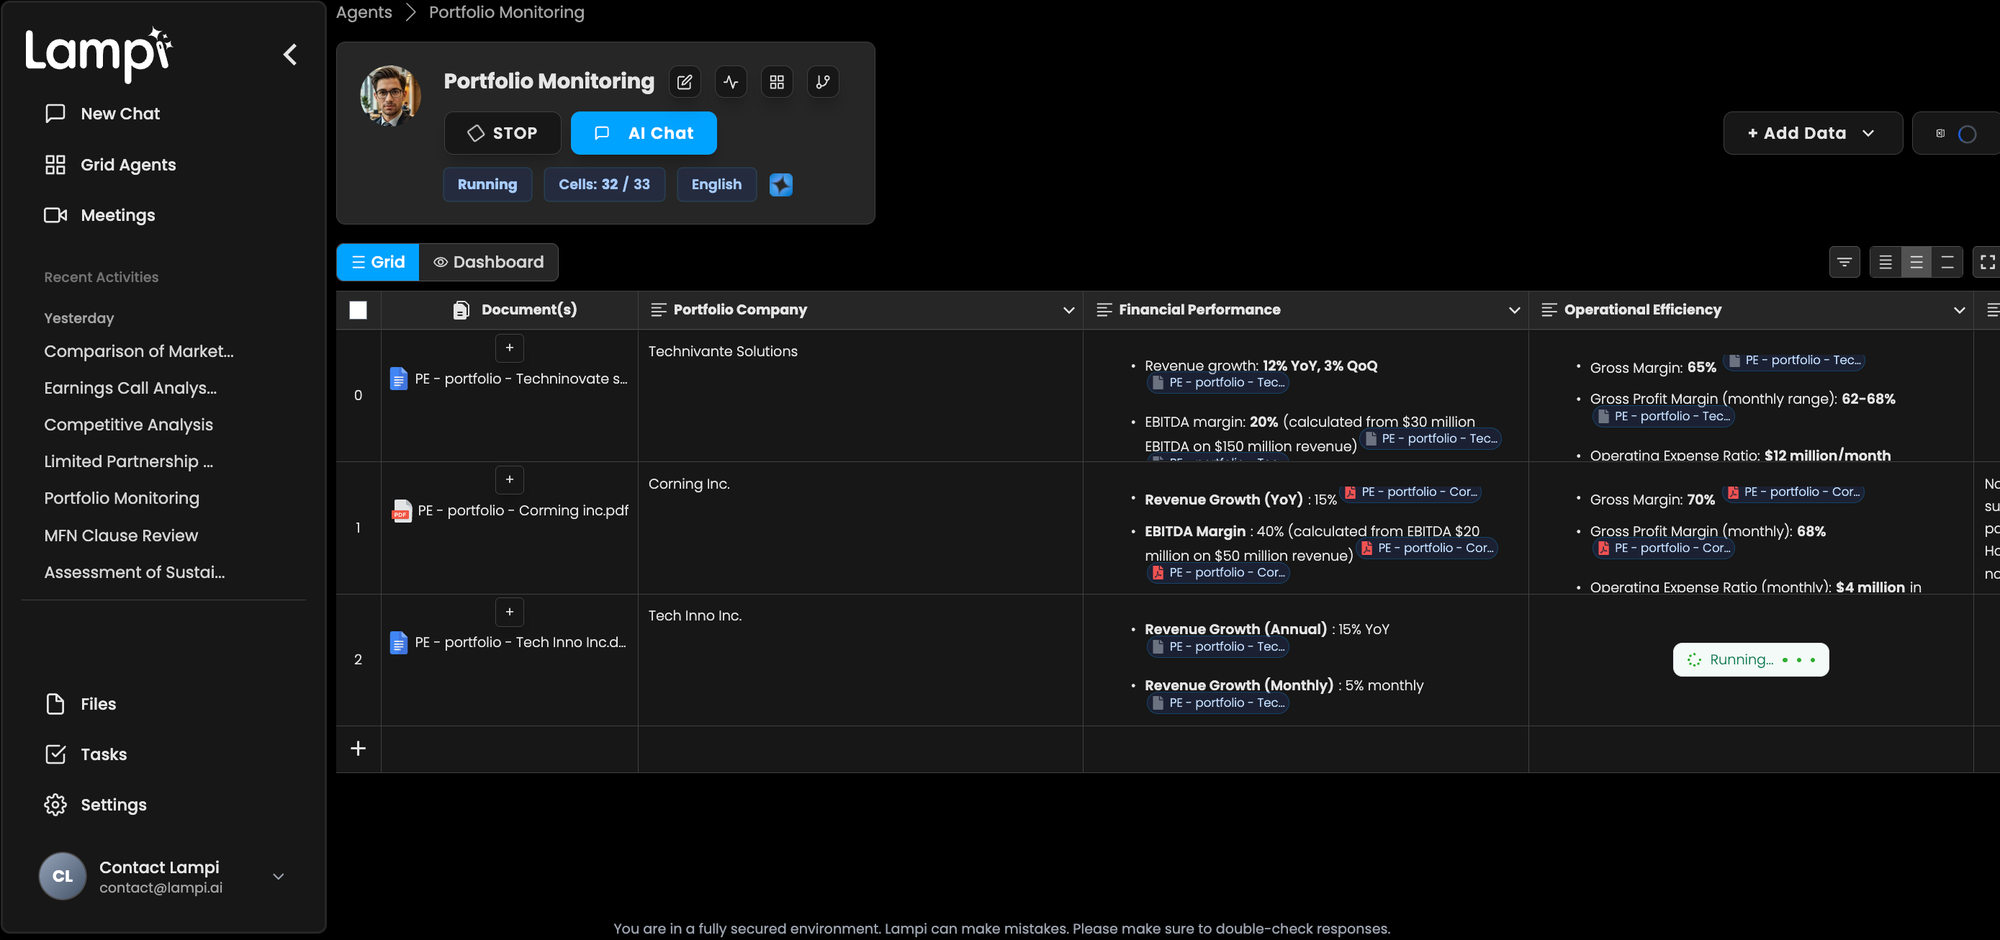Open Grid Agents in sidebar
Viewport: 2000px width, 940px height.
110,165
